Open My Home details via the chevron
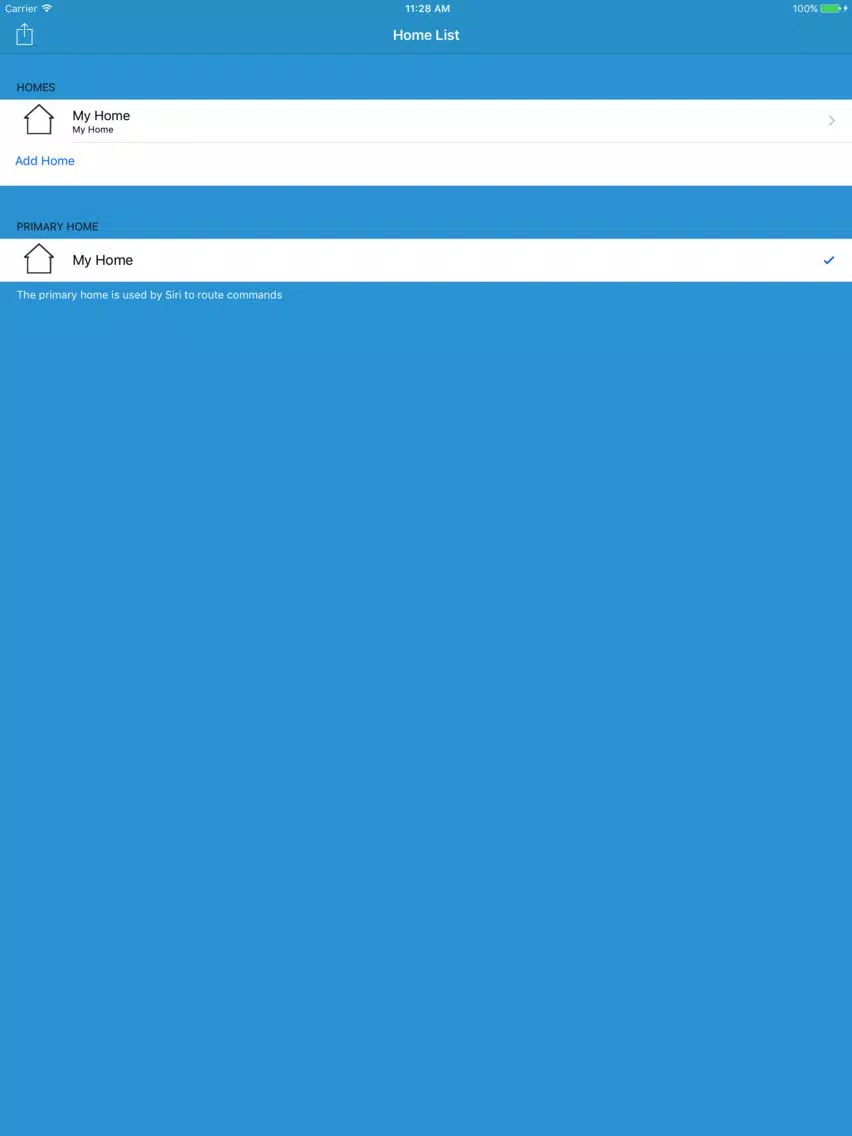 832,121
